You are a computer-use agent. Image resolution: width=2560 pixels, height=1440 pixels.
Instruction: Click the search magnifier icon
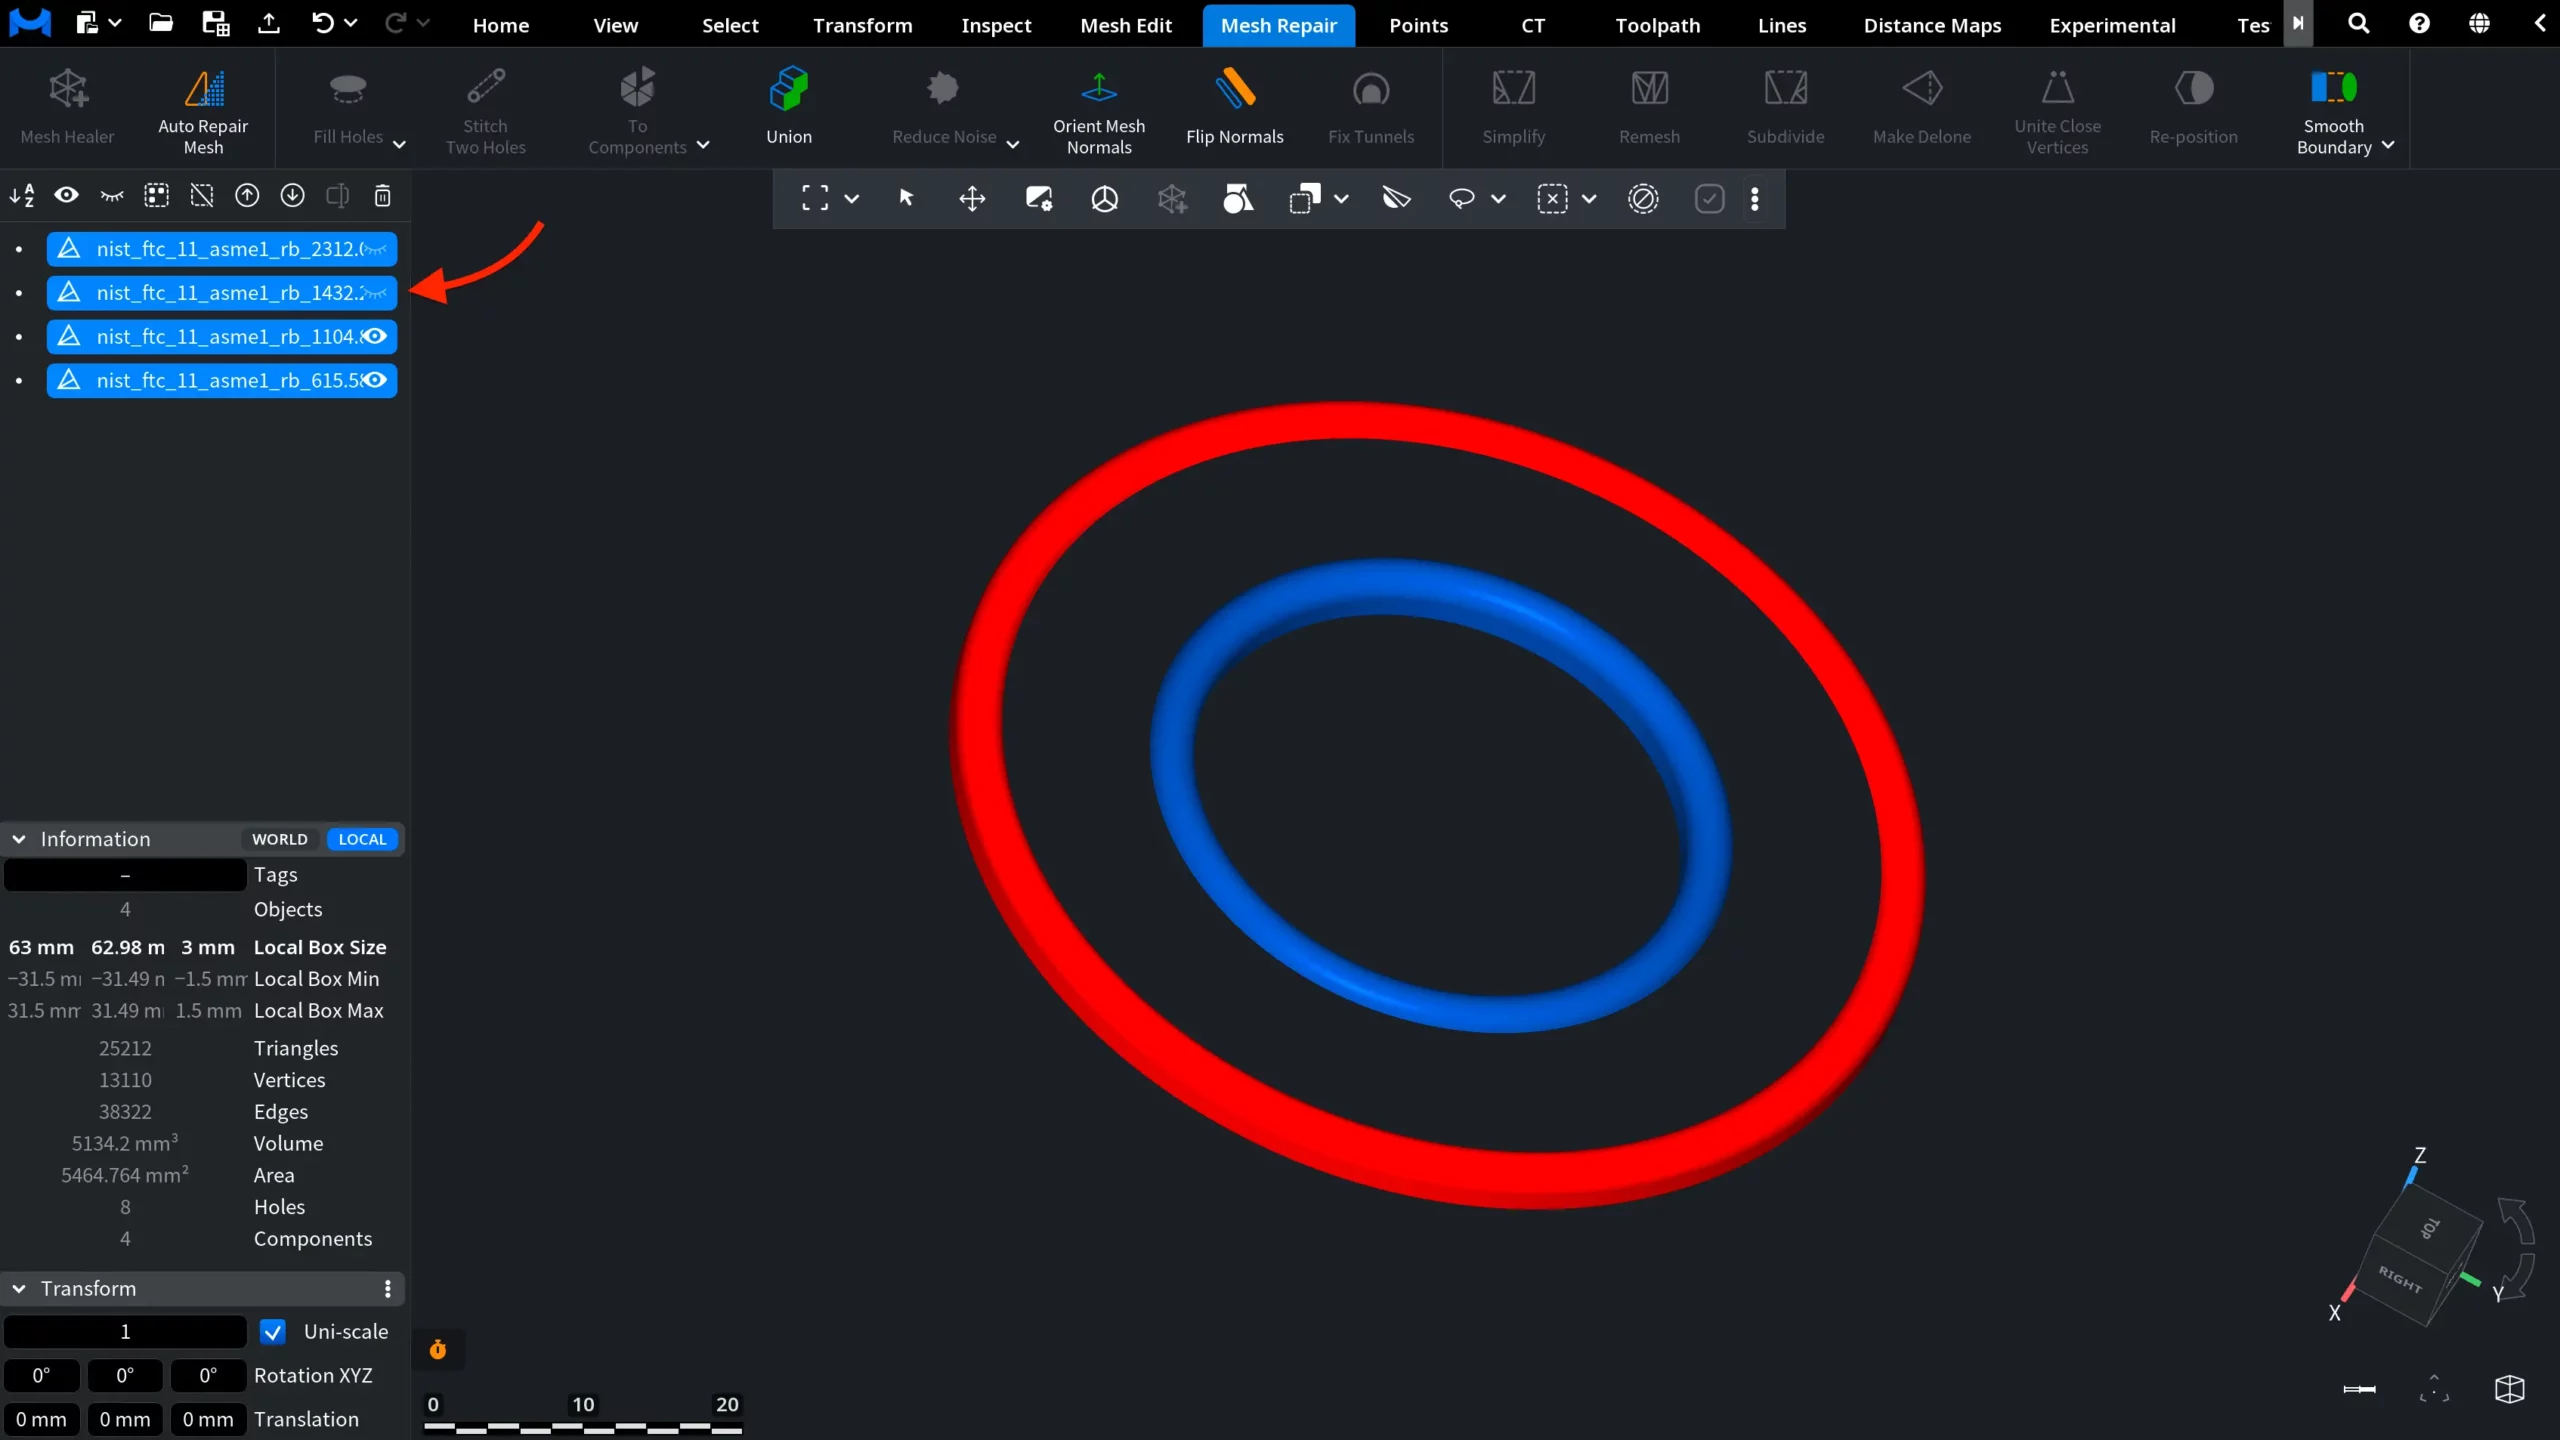(x=2359, y=23)
